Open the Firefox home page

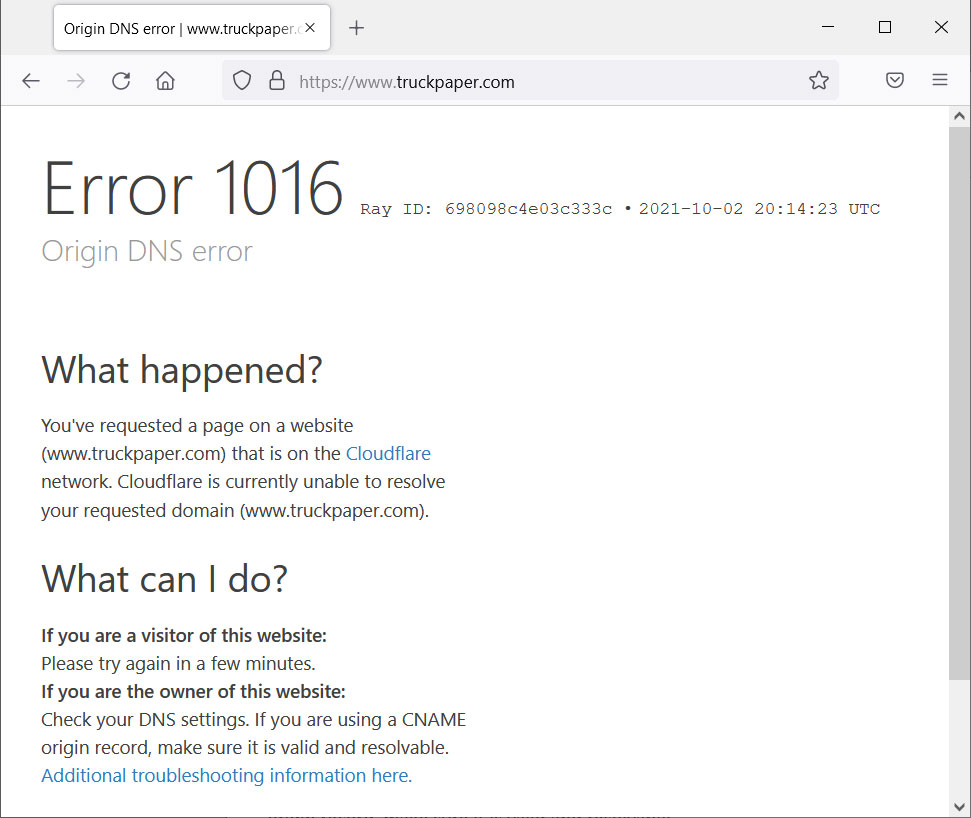pos(165,81)
